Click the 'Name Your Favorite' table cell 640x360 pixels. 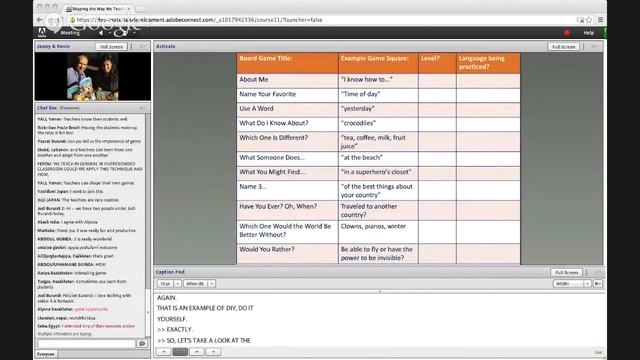click(x=287, y=95)
